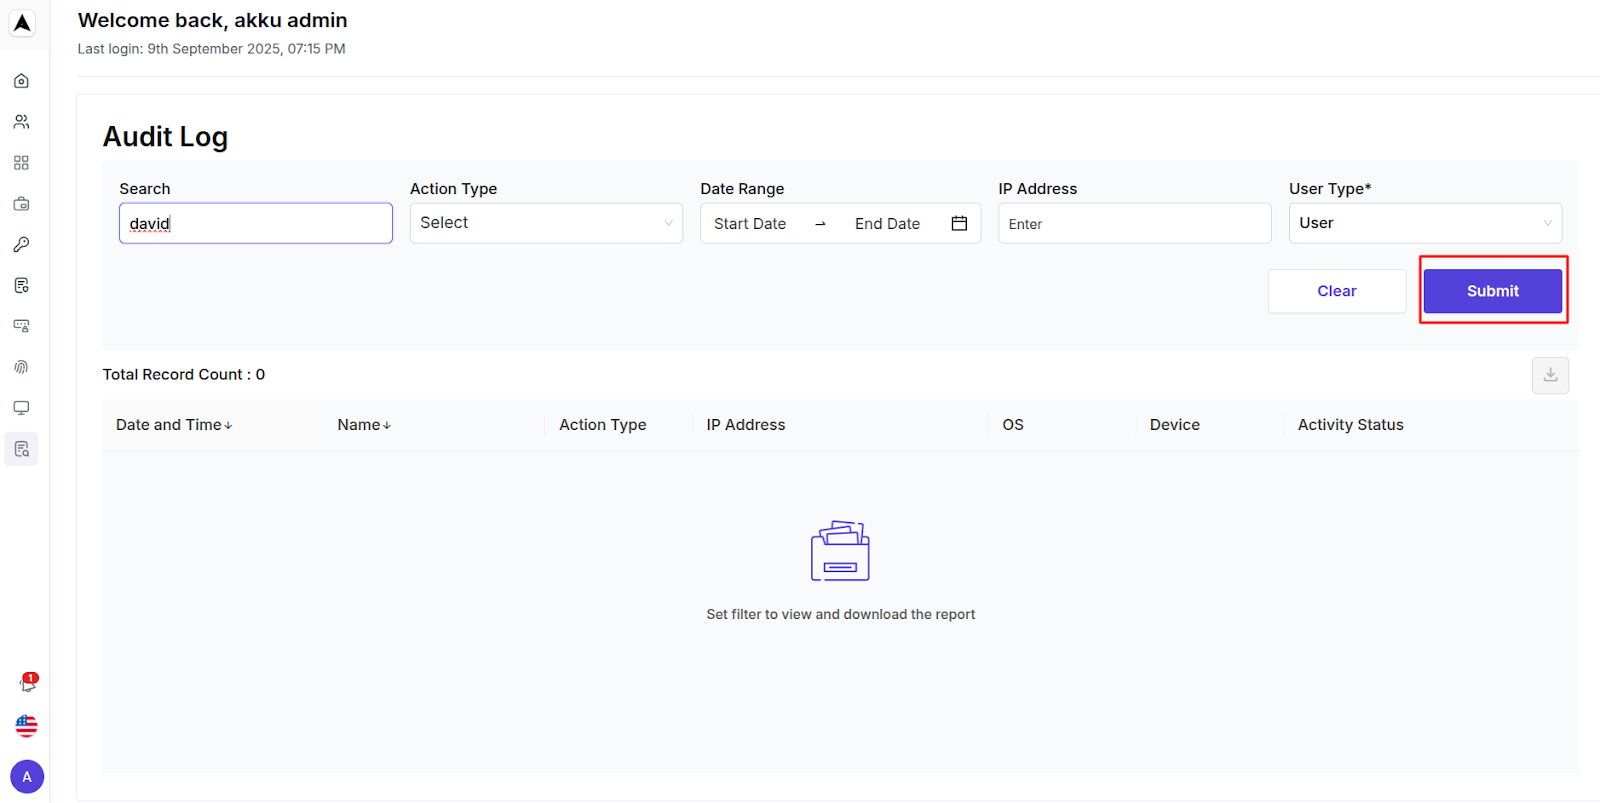Focus the IP Address input
The height and width of the screenshot is (803, 1600).
1135,223
